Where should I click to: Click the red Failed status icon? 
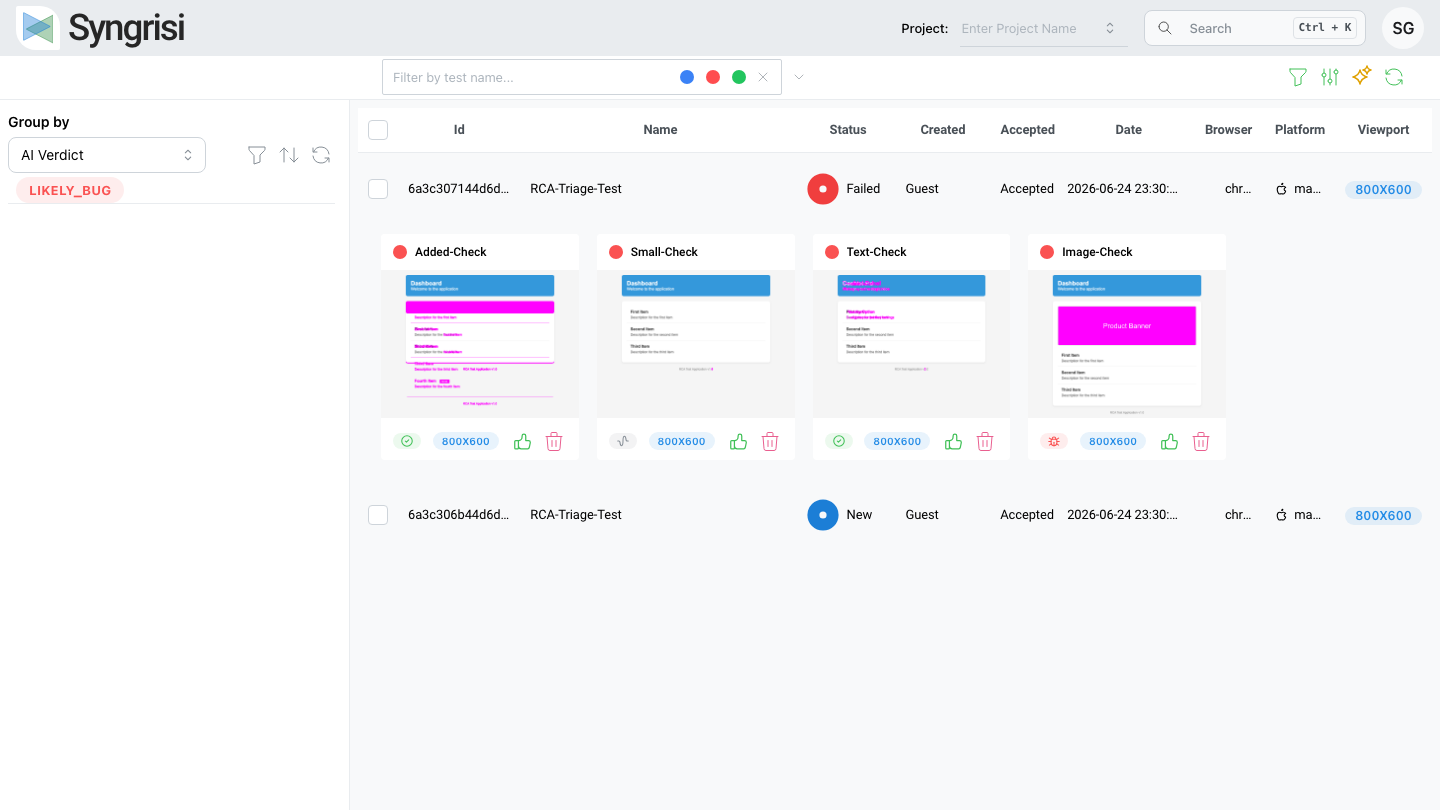(823, 188)
